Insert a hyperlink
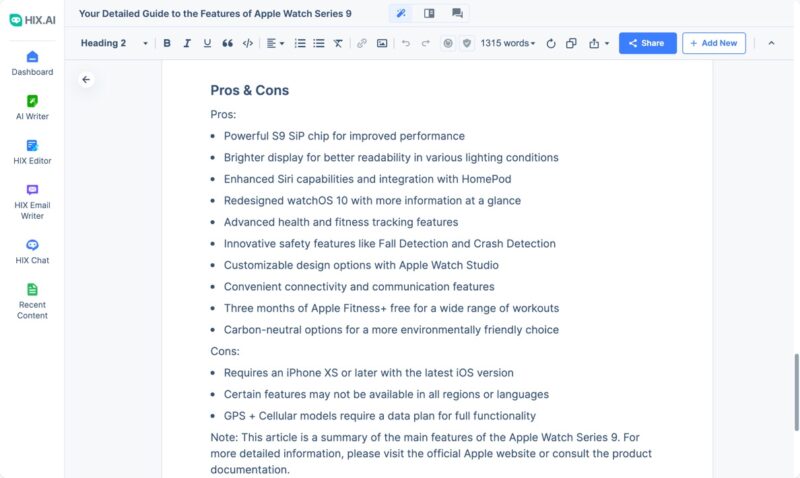 click(362, 43)
